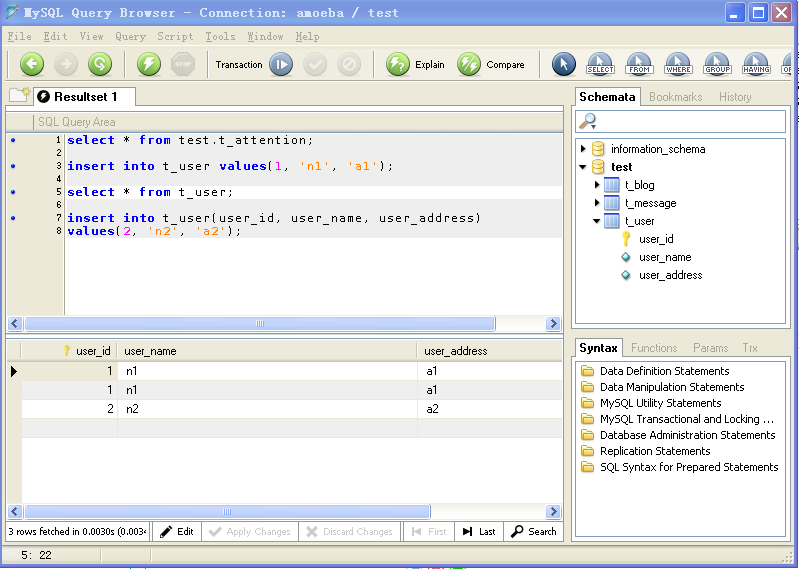Switch to the History tab
This screenshot has width=799, height=569.
point(735,97)
